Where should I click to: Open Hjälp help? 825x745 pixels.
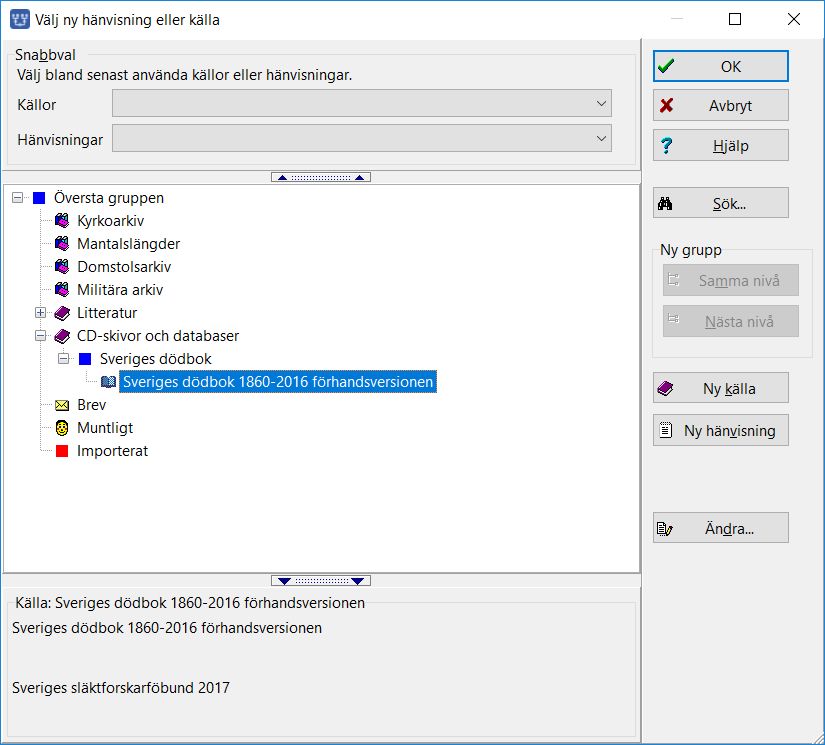click(721, 145)
